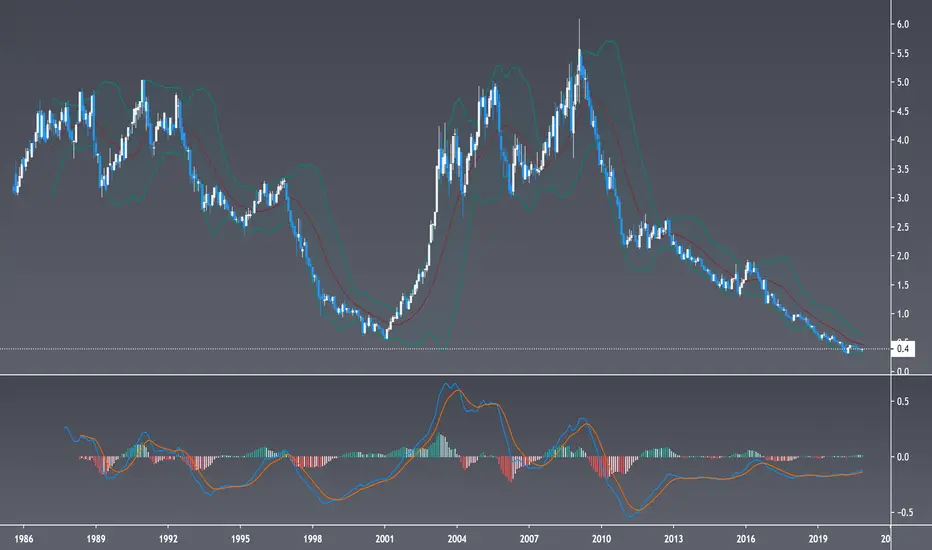Click the 1.5 price scale value

point(903,285)
